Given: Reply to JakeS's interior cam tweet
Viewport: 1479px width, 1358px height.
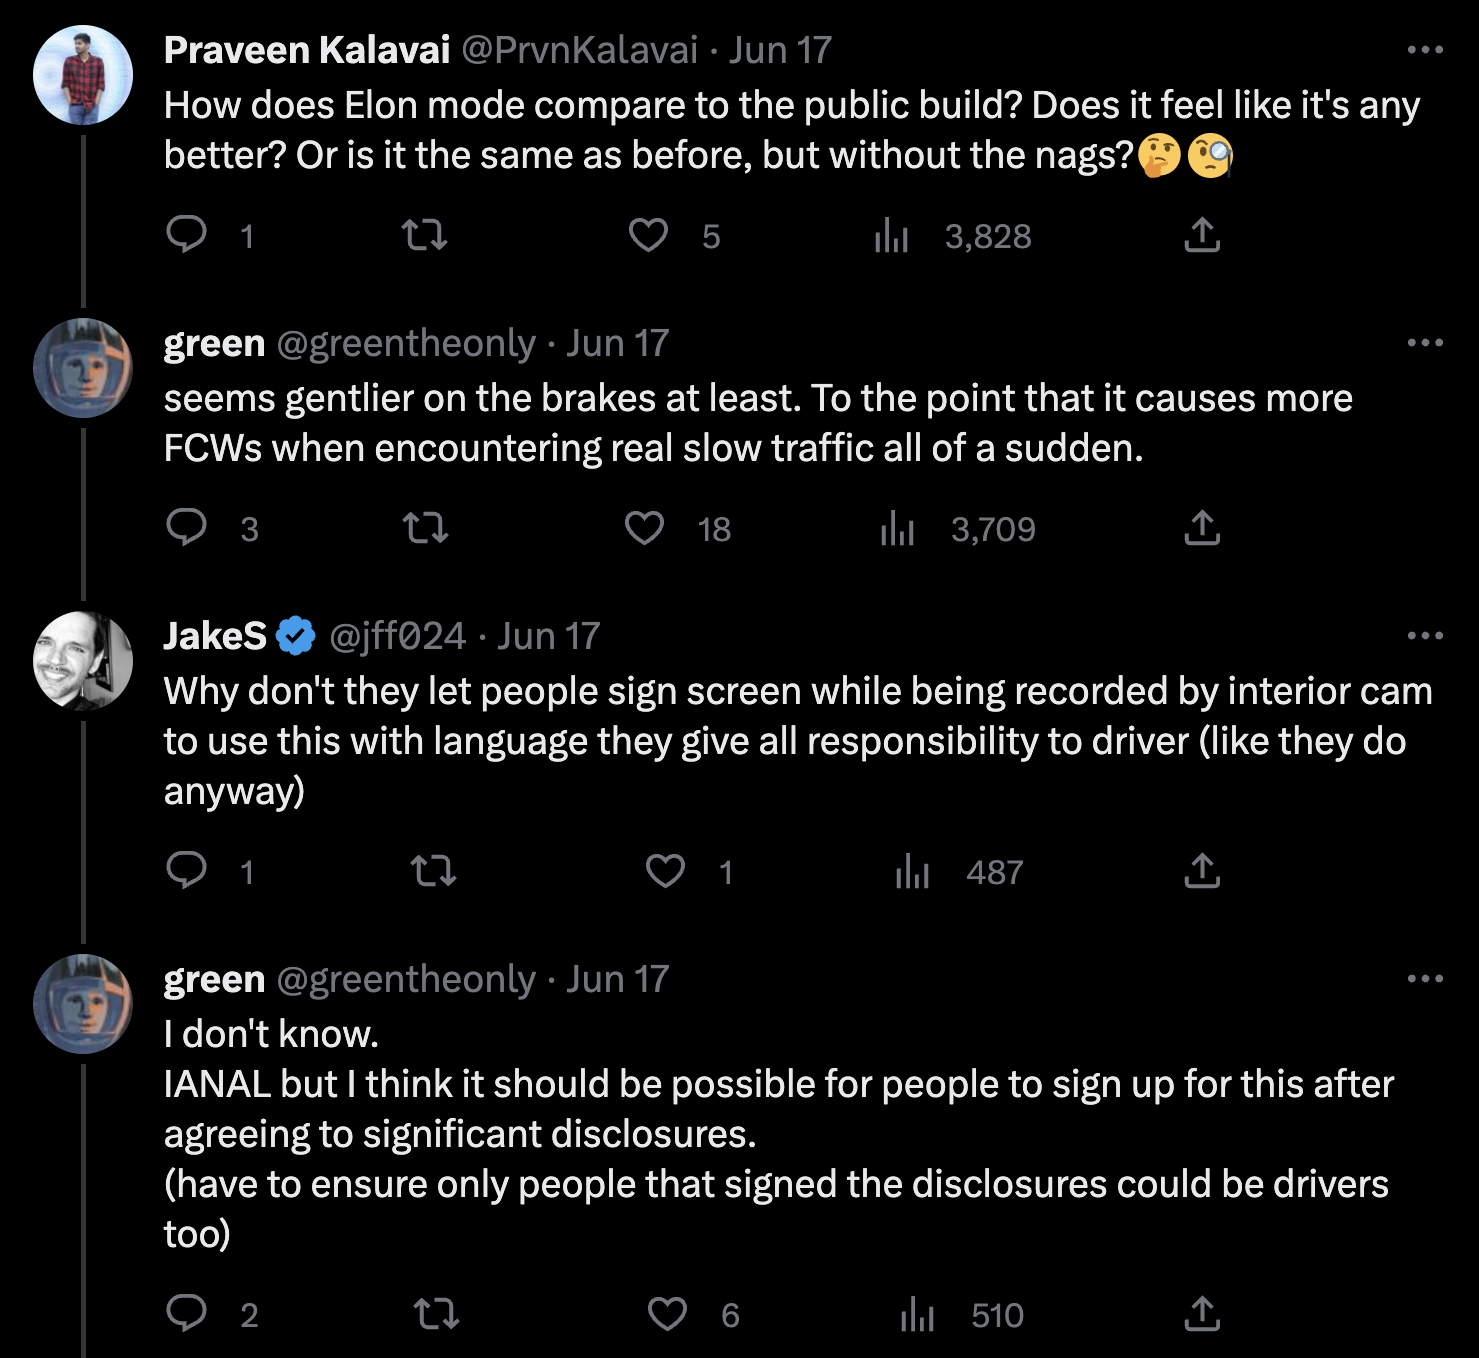Looking at the screenshot, I should (x=186, y=871).
